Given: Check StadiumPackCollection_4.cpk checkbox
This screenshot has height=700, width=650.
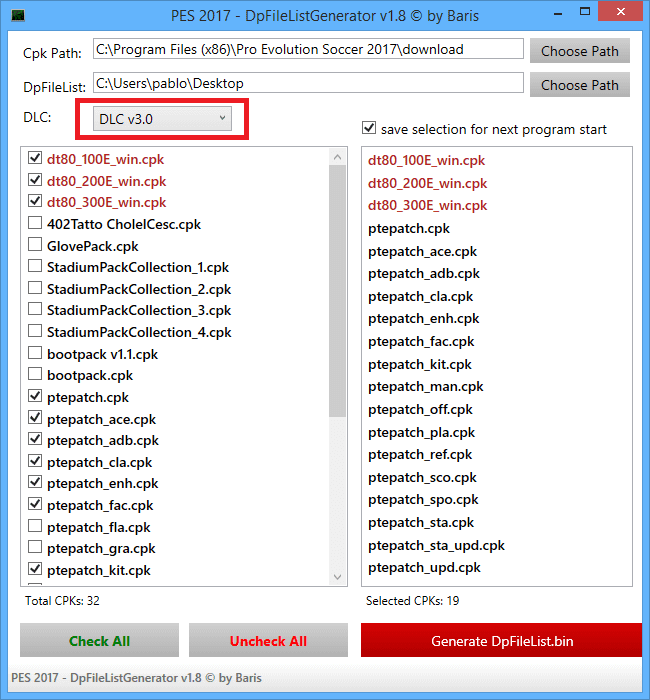Looking at the screenshot, I should 35,331.
